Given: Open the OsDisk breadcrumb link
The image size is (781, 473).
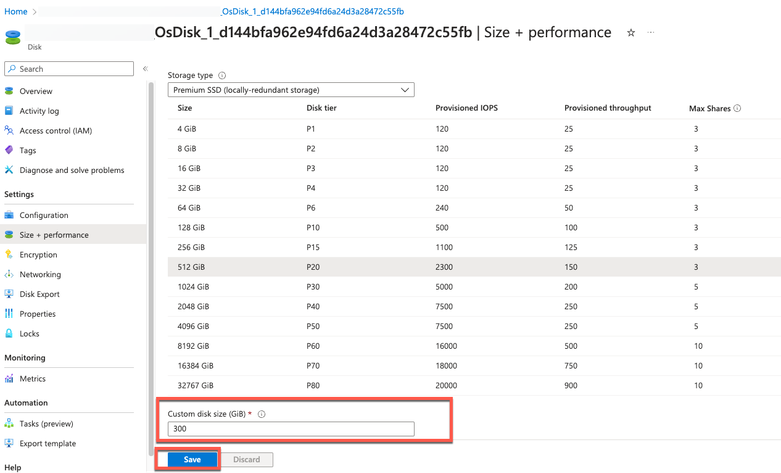Looking at the screenshot, I should (x=313, y=11).
